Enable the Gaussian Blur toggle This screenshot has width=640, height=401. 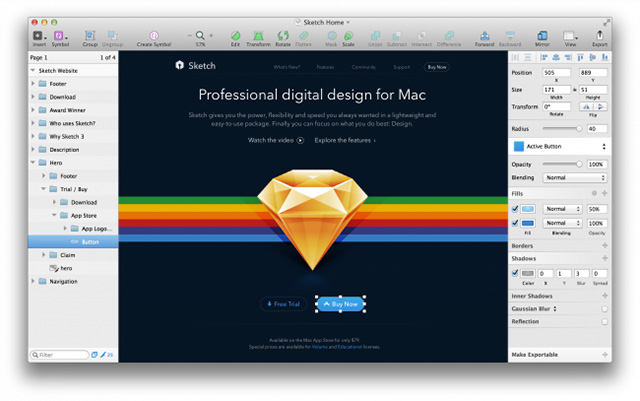[x=604, y=309]
